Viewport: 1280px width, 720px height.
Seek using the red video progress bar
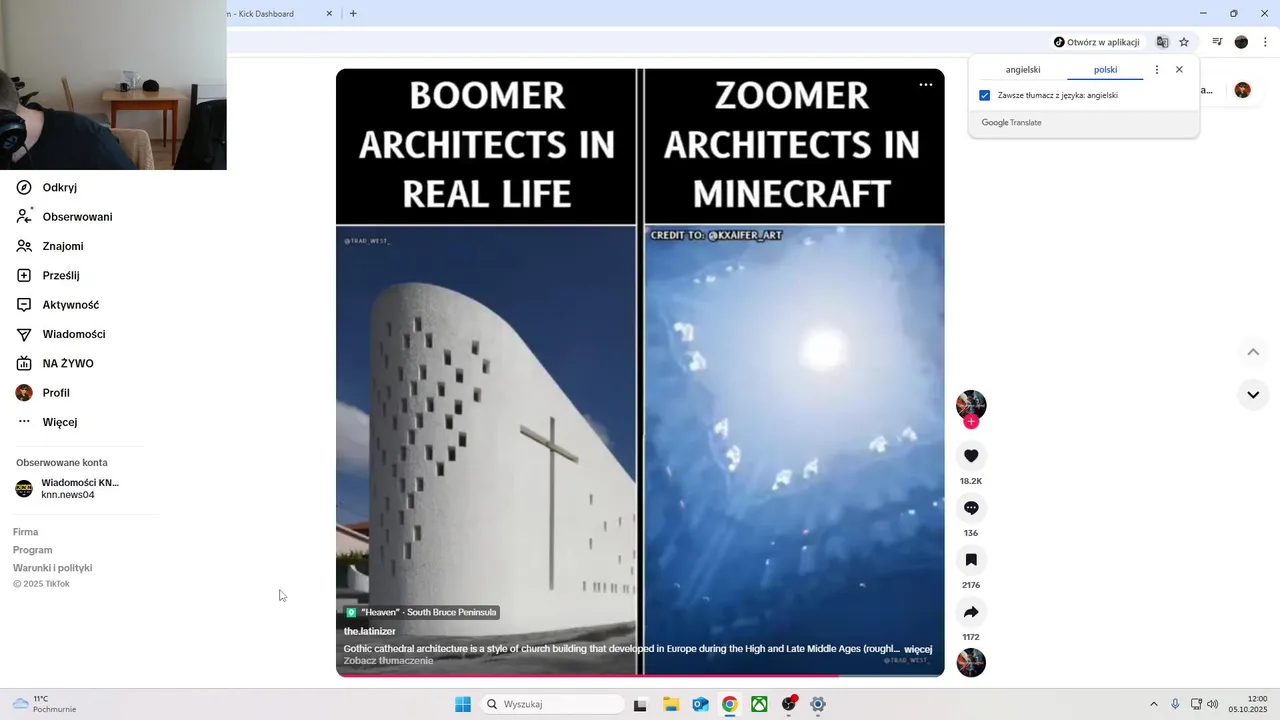click(640, 676)
